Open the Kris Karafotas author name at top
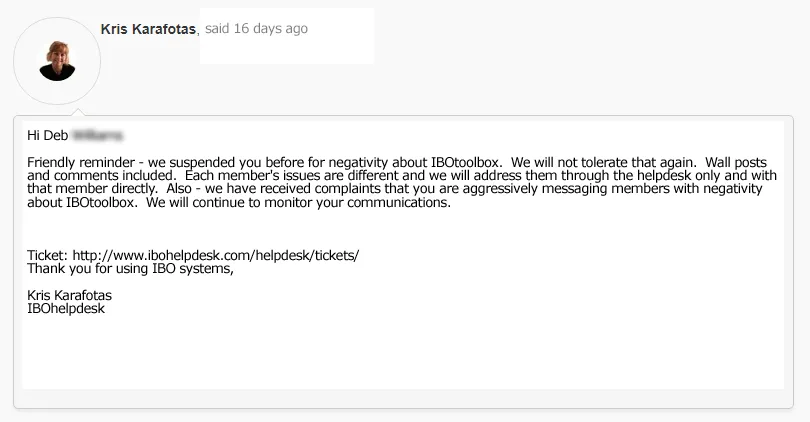Image resolution: width=810 pixels, height=422 pixels. pos(148,29)
